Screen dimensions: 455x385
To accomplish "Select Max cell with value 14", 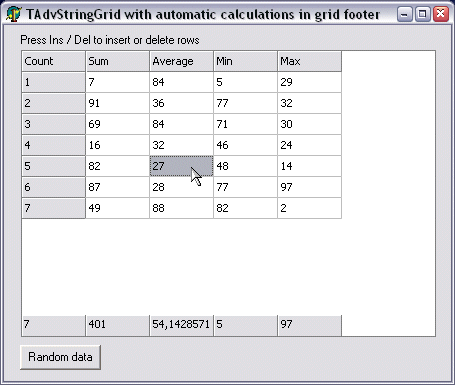I will (x=309, y=166).
